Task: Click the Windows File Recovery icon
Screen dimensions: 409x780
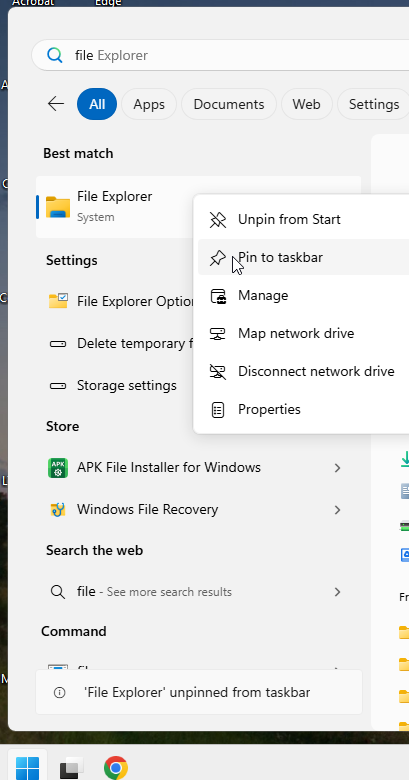Action: 58,510
